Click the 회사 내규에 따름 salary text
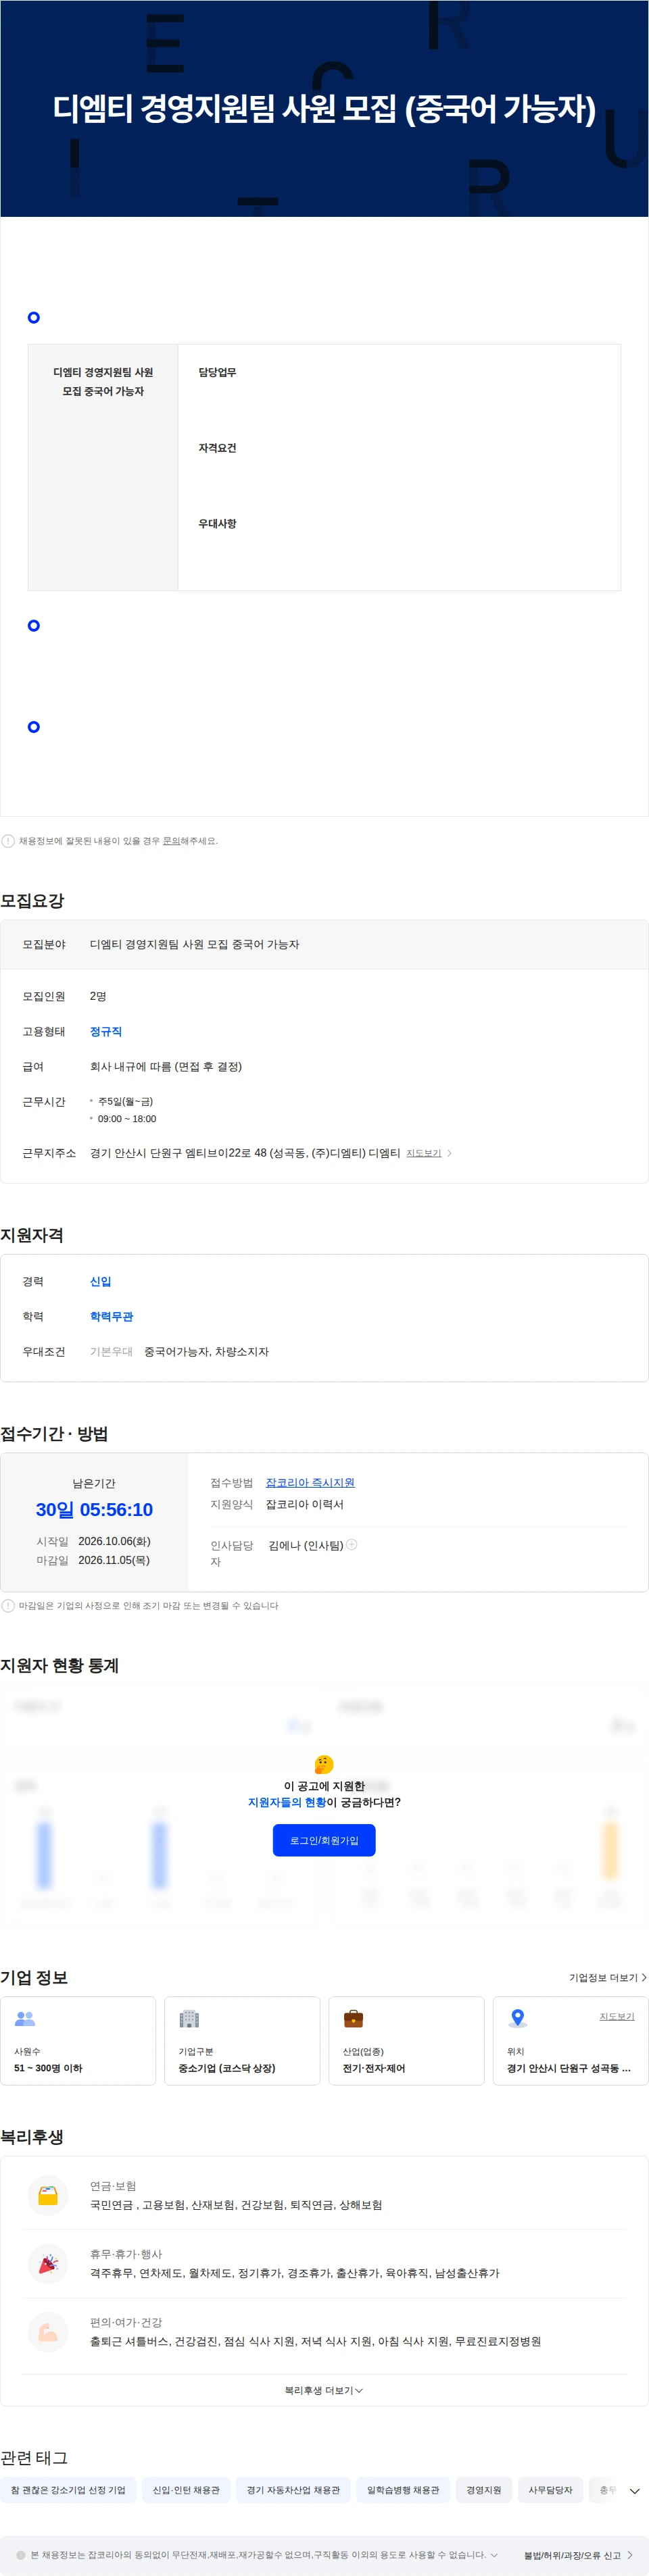649x2576 pixels. click(166, 1066)
